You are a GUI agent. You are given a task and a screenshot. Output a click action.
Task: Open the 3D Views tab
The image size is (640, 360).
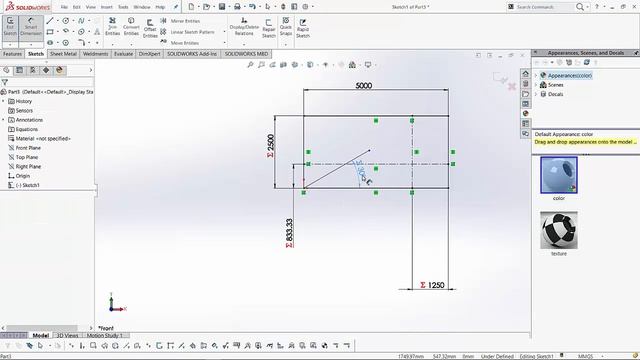pyautogui.click(x=67, y=336)
